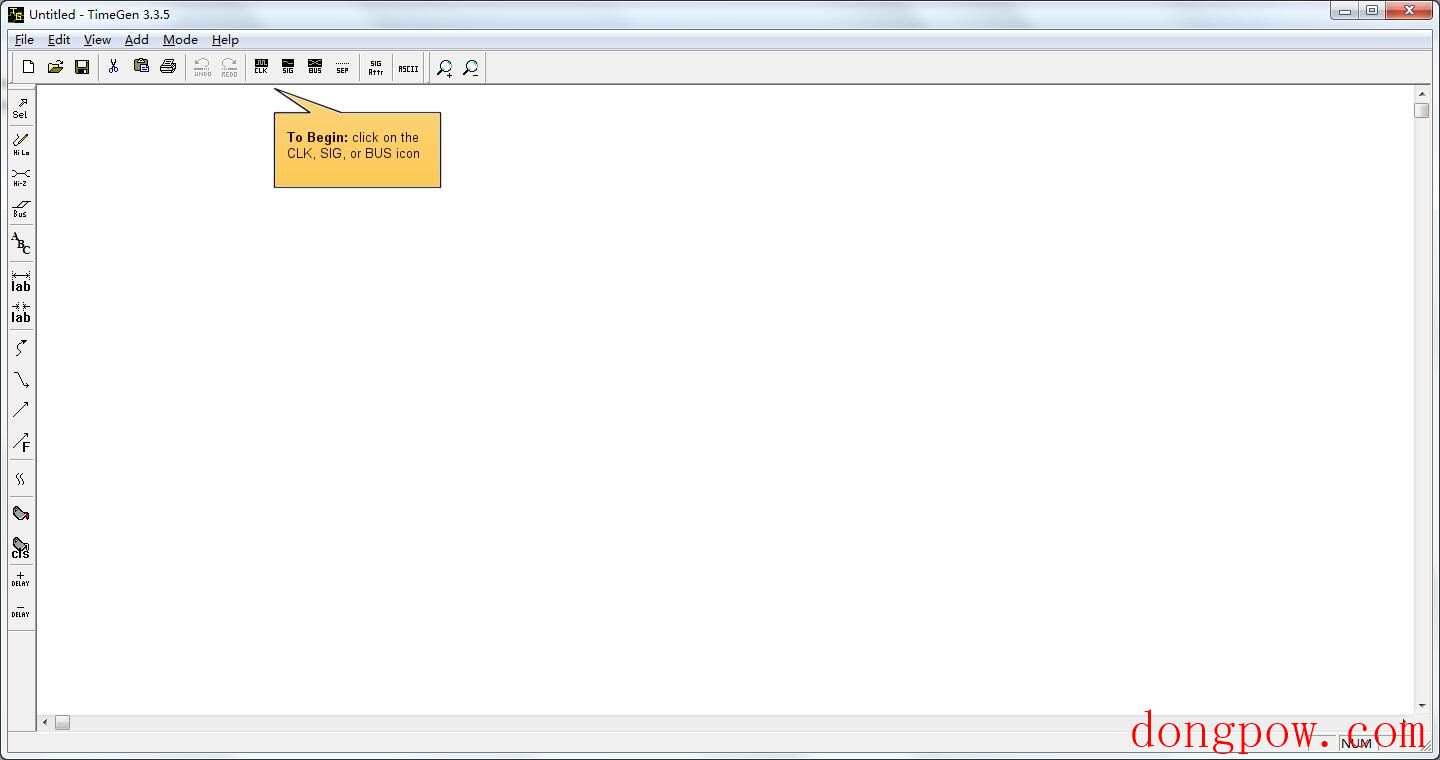Viewport: 1440px width, 760px height.
Task: Select the curved arrow tool
Action: coord(20,348)
